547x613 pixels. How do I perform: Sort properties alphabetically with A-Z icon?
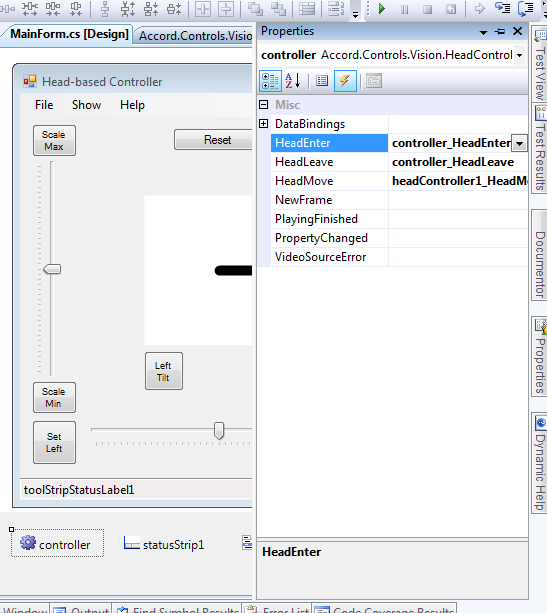tap(293, 81)
